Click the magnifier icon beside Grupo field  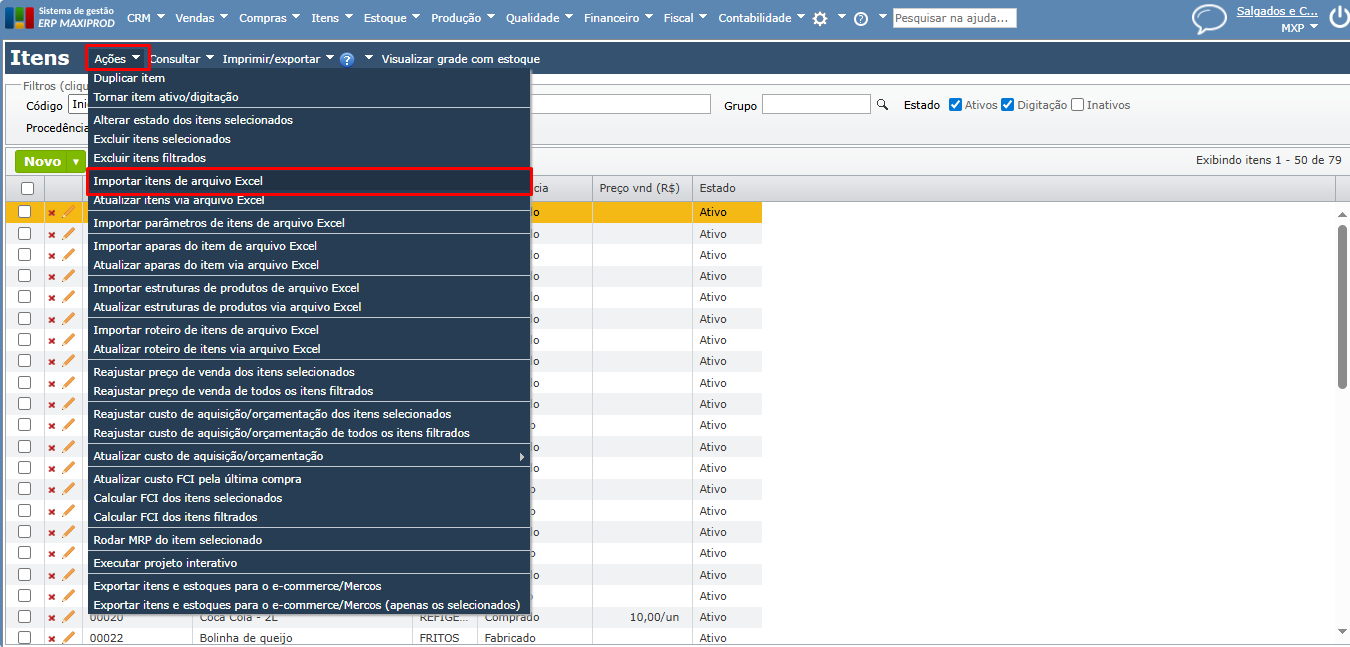pyautogui.click(x=882, y=104)
